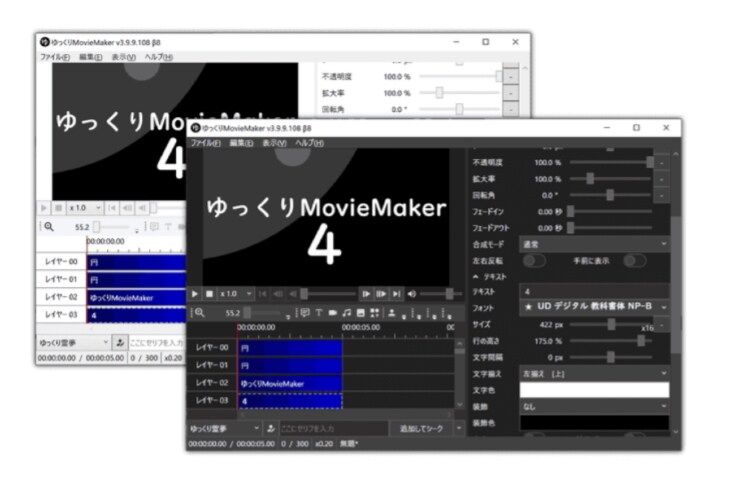736x480 pixels.
Task: Add a video item with the camera icon
Action: [x=333, y=313]
